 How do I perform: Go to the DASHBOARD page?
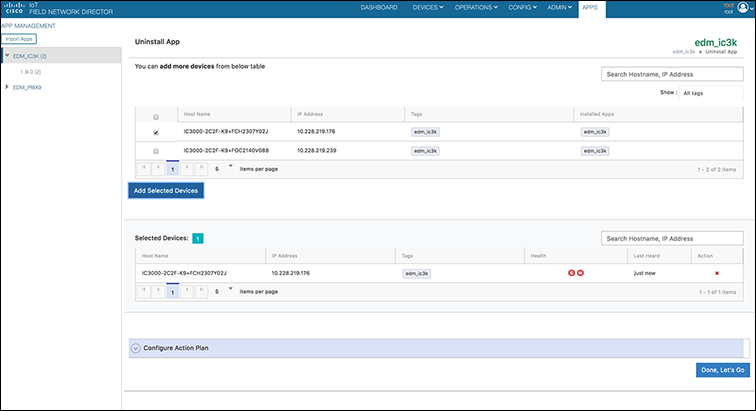point(379,8)
